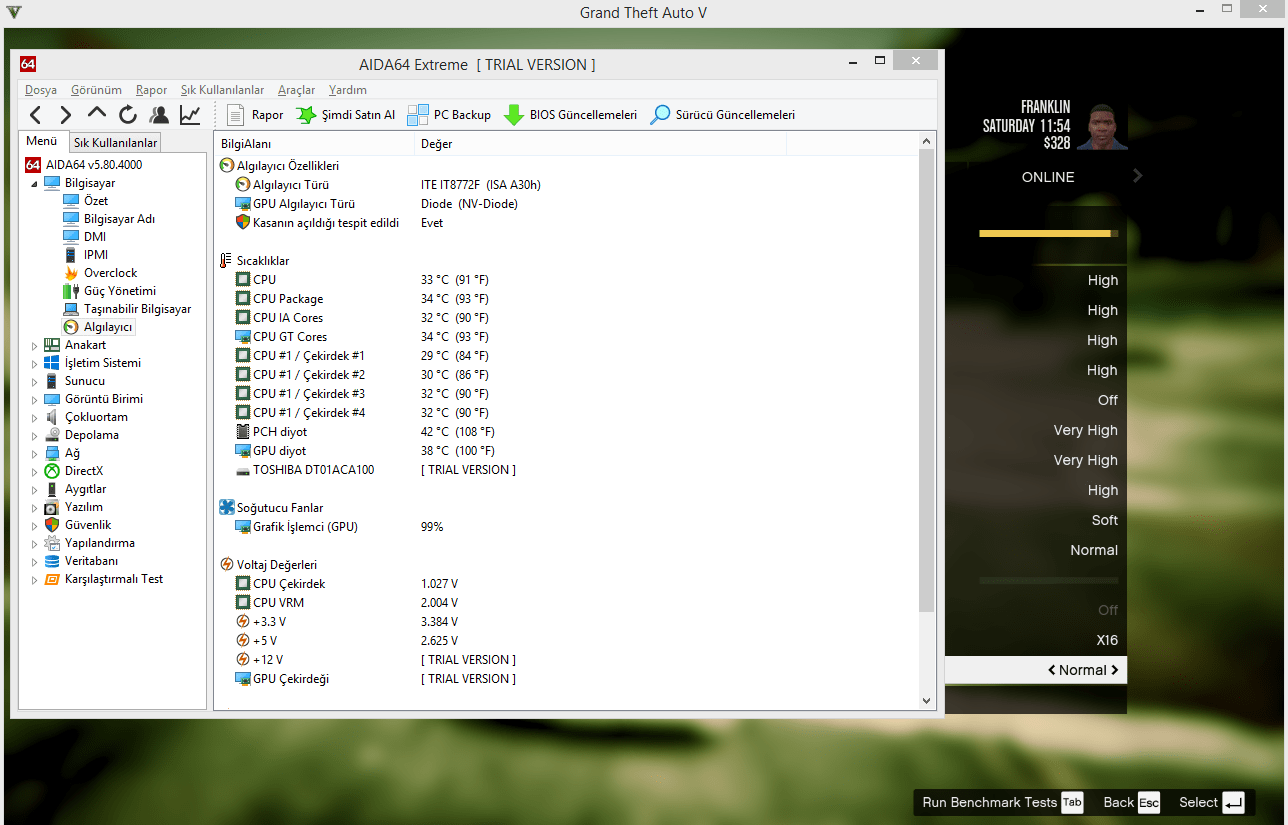Open the Overclock page in the tree
Screen dimensions: 1288x825
(x=110, y=273)
